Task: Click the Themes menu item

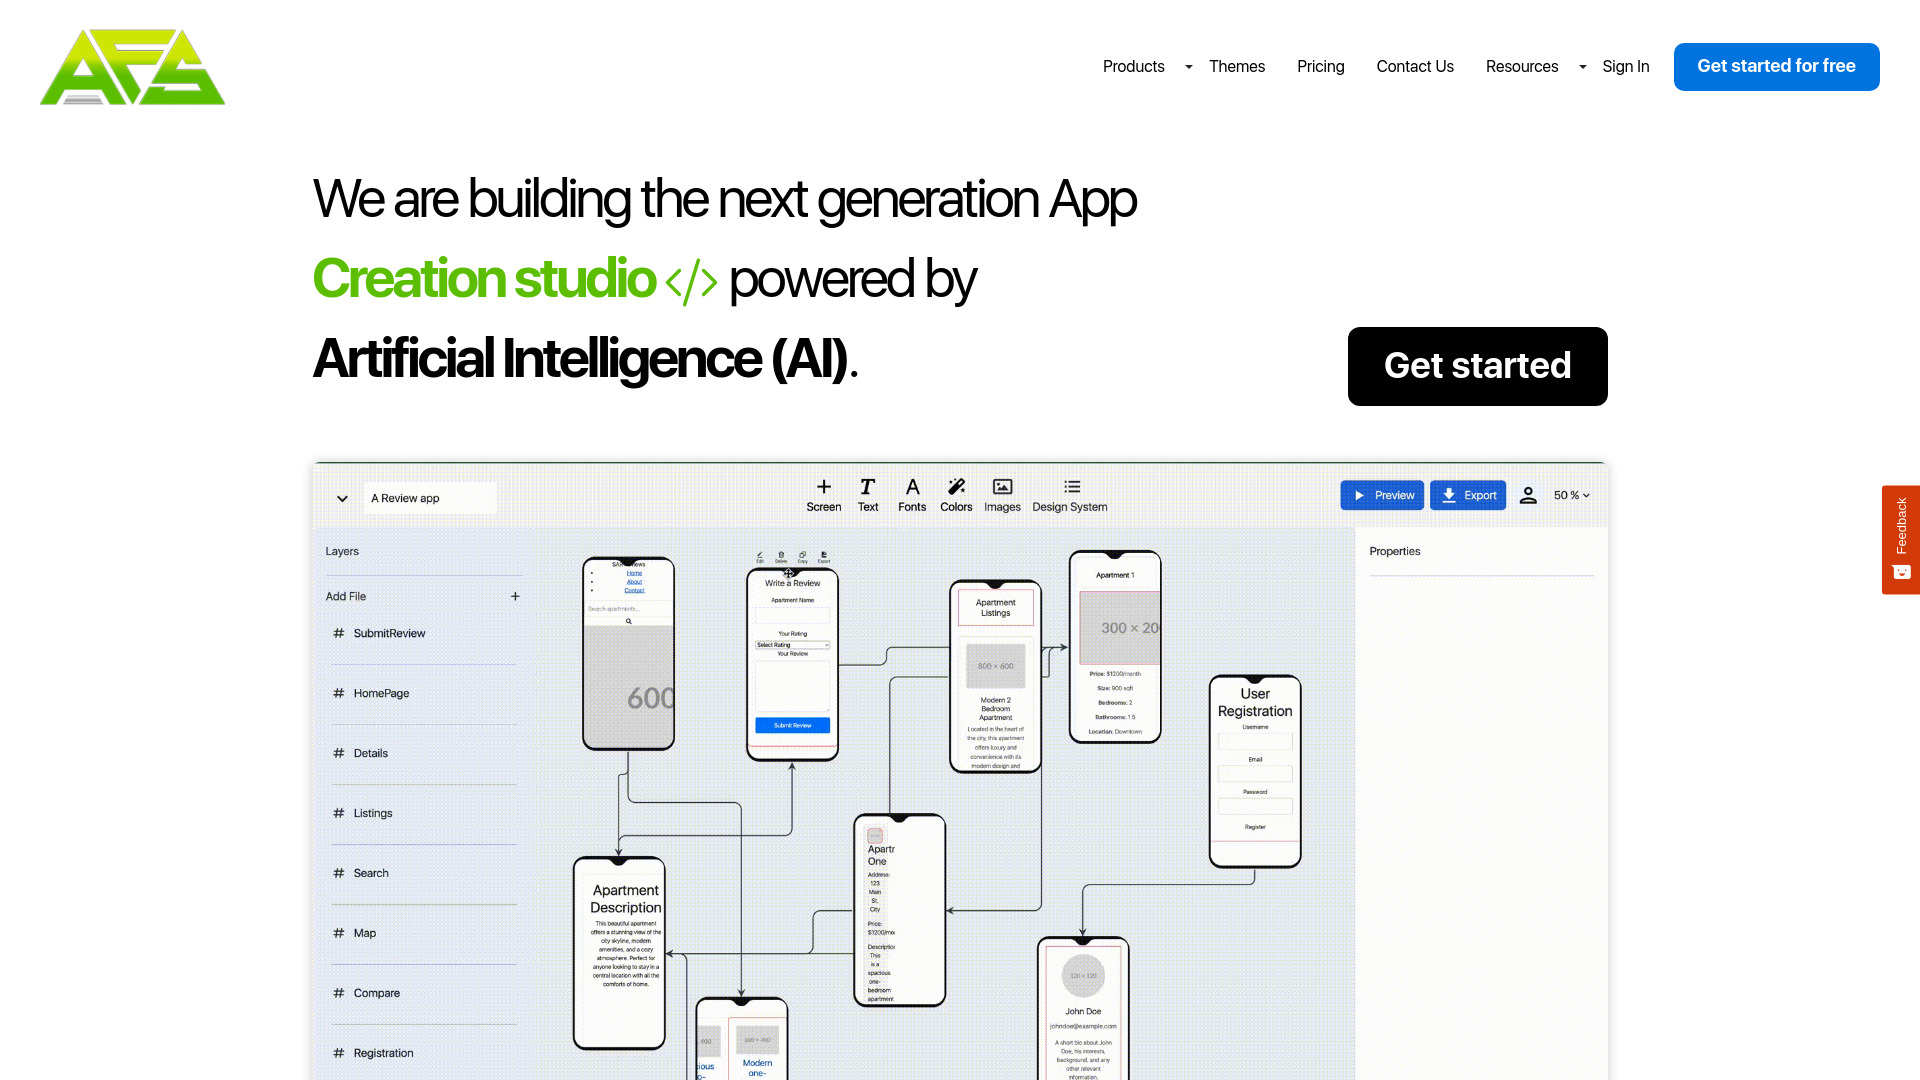Action: 1236,66
